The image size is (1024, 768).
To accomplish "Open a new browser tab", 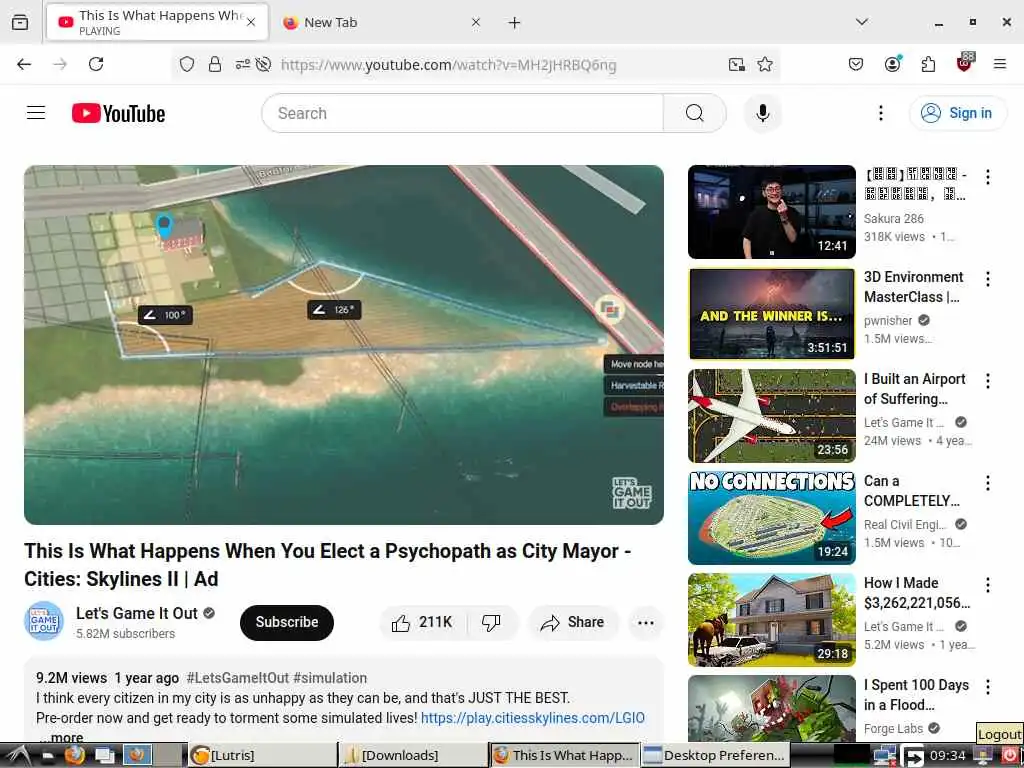I will [514, 23].
